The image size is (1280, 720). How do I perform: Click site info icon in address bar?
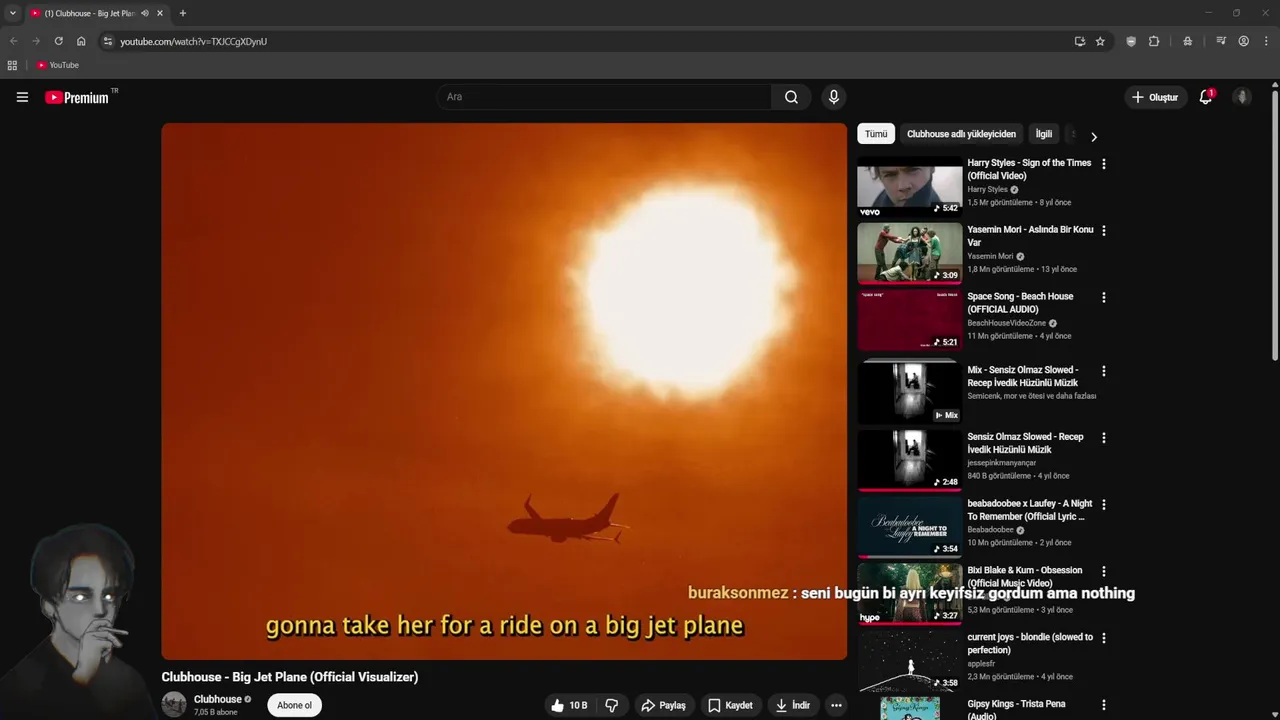tap(108, 41)
